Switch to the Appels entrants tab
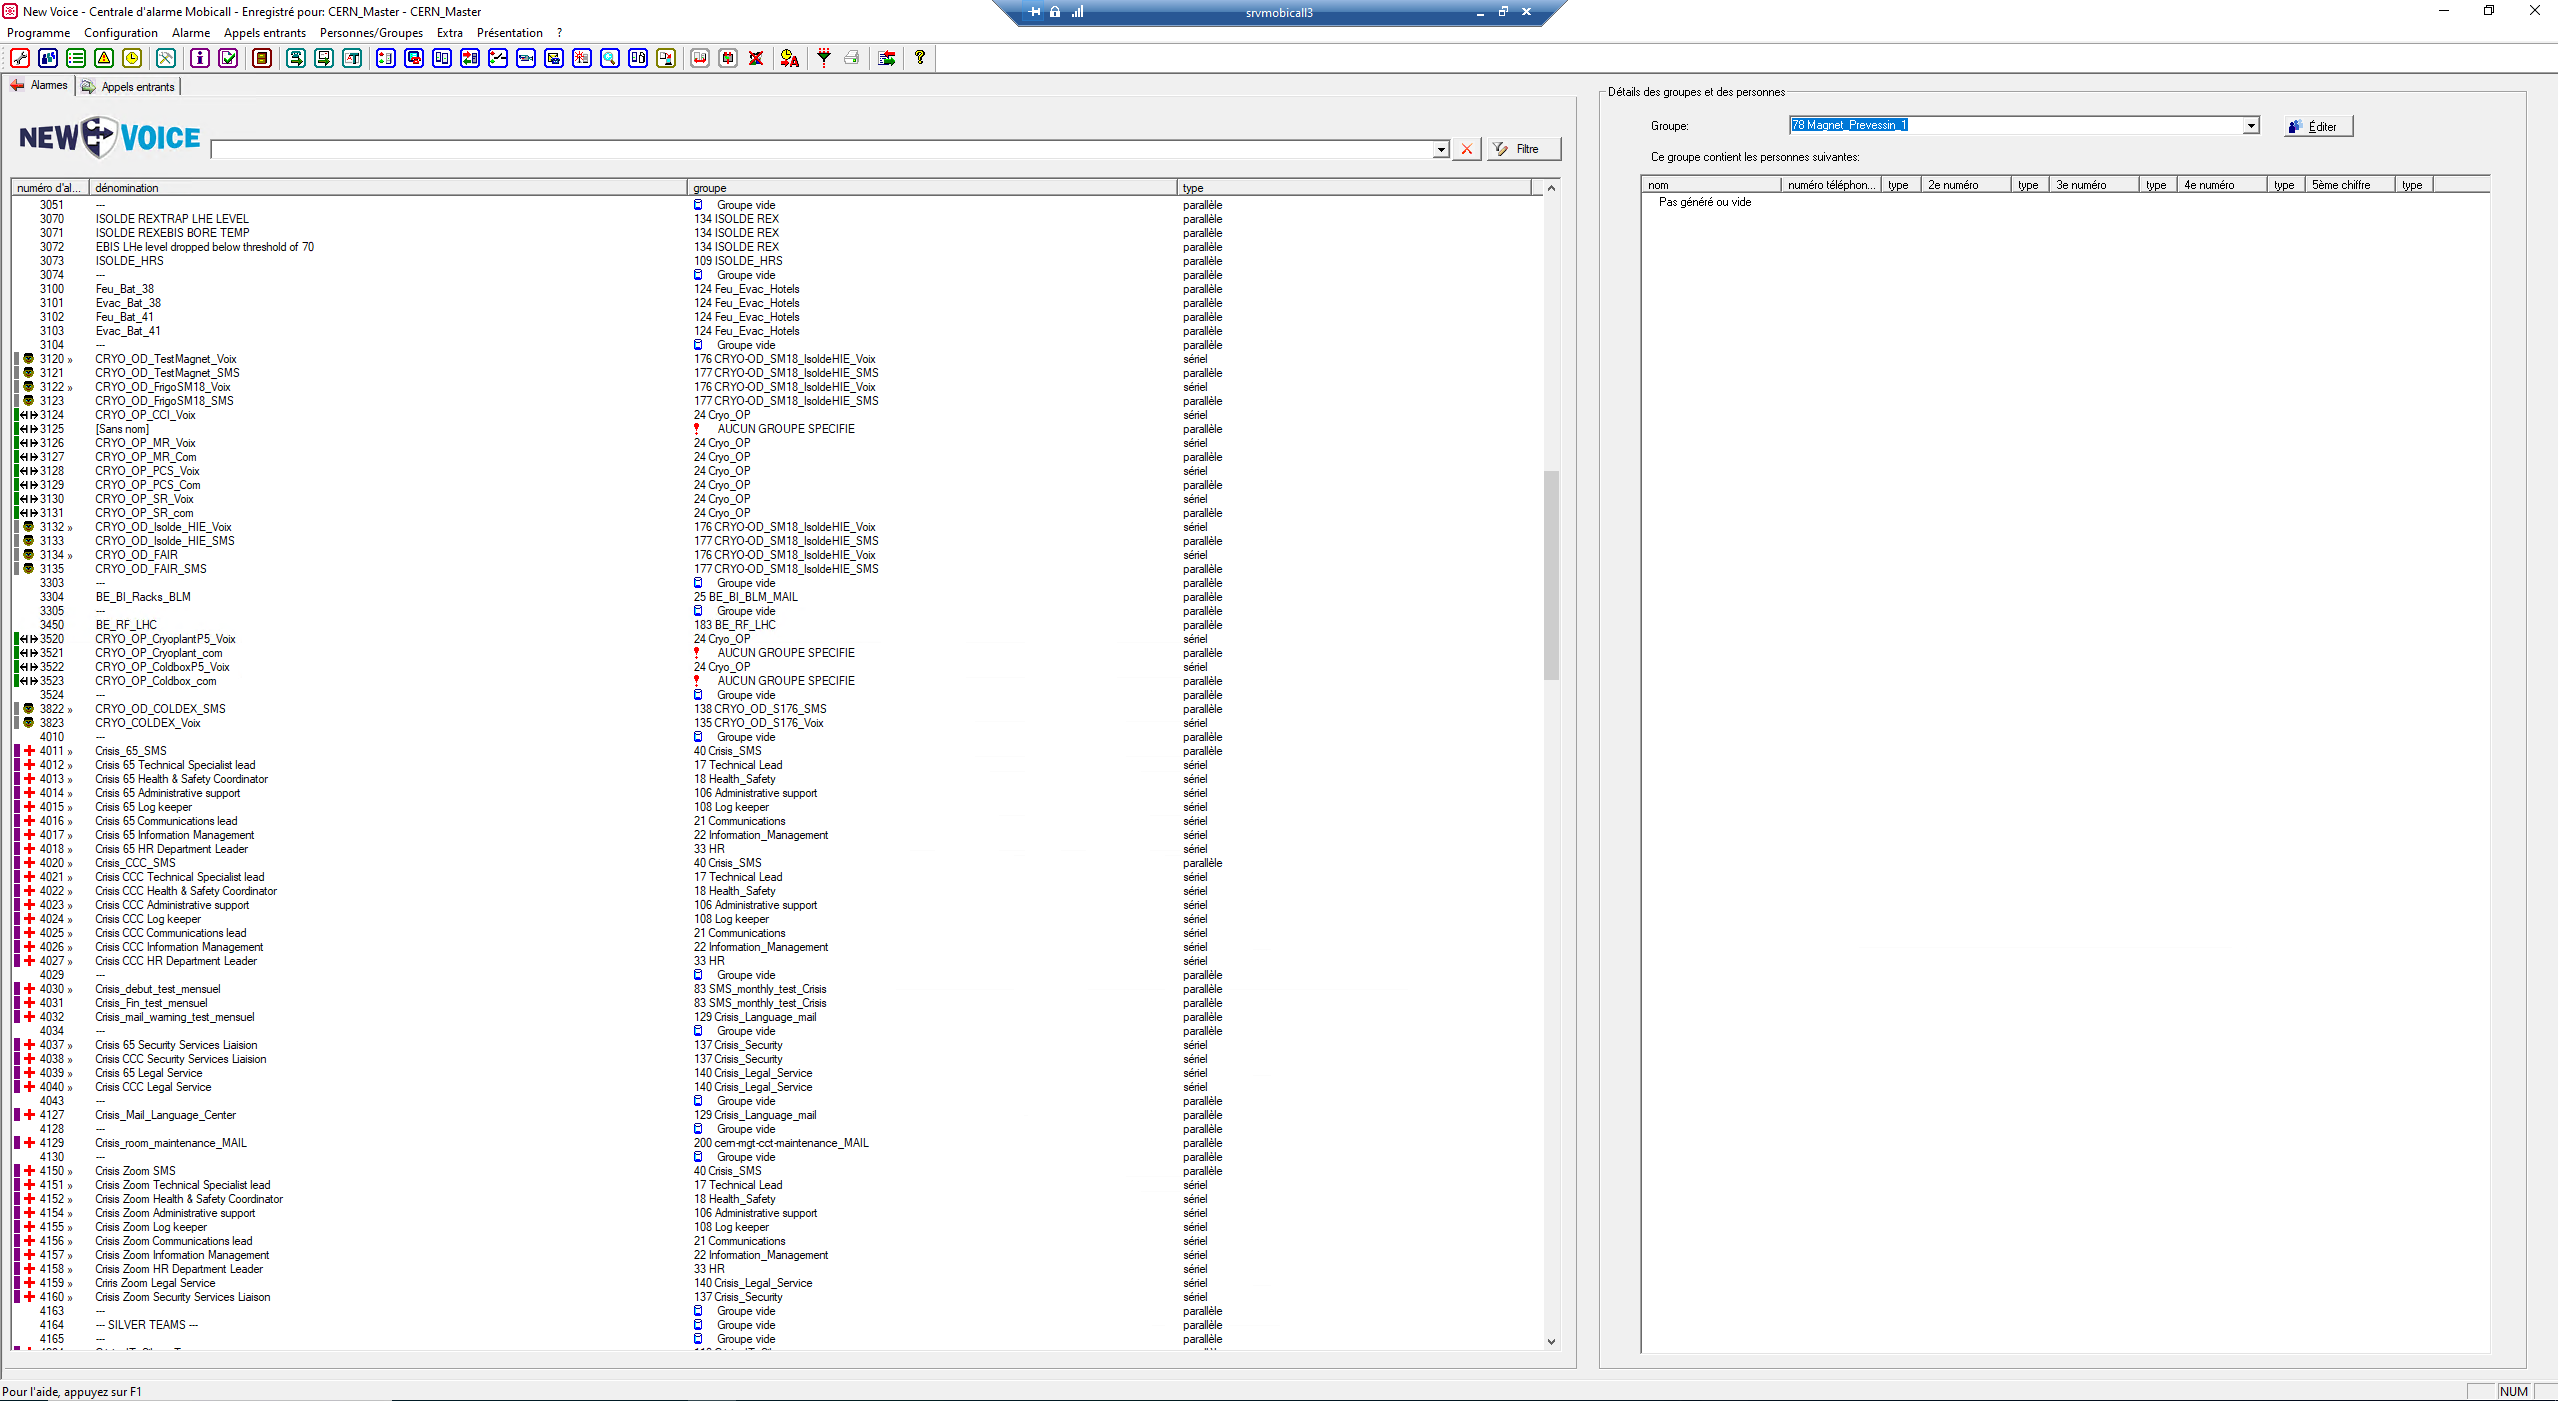 tap(129, 87)
